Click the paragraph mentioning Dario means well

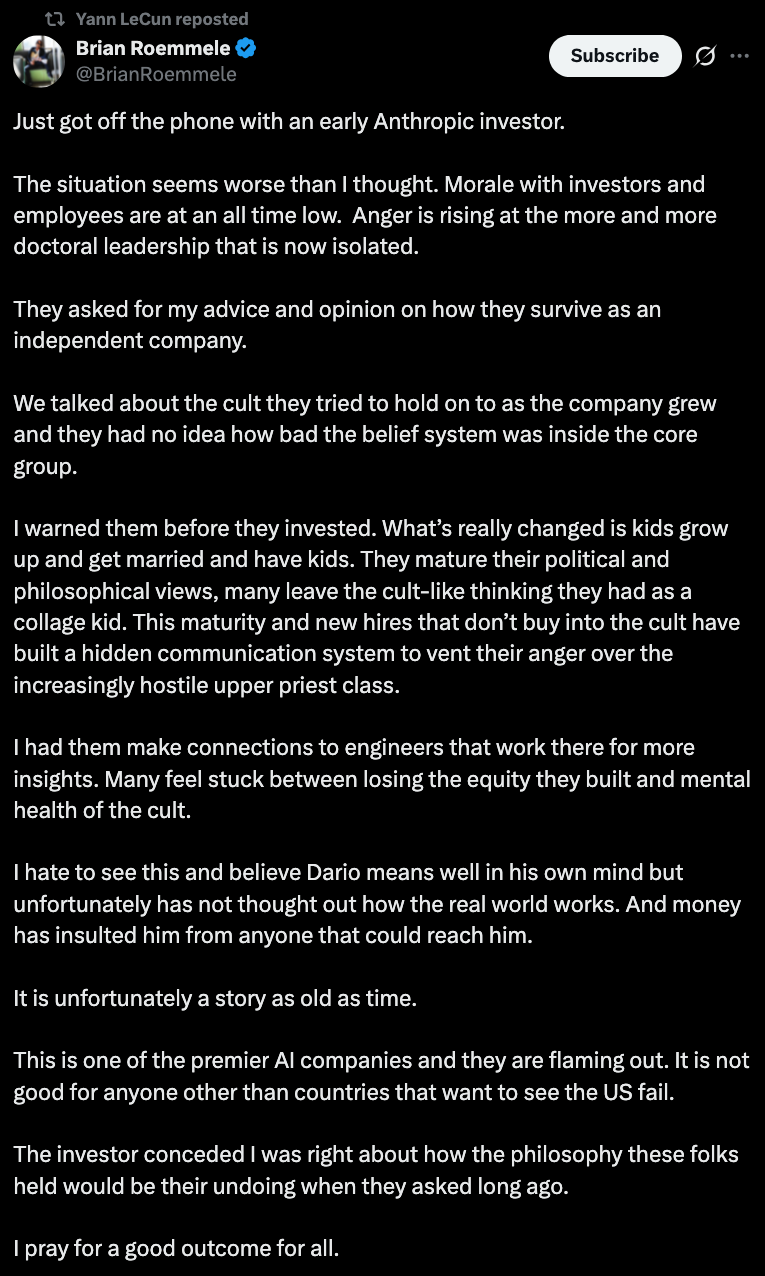(x=377, y=904)
